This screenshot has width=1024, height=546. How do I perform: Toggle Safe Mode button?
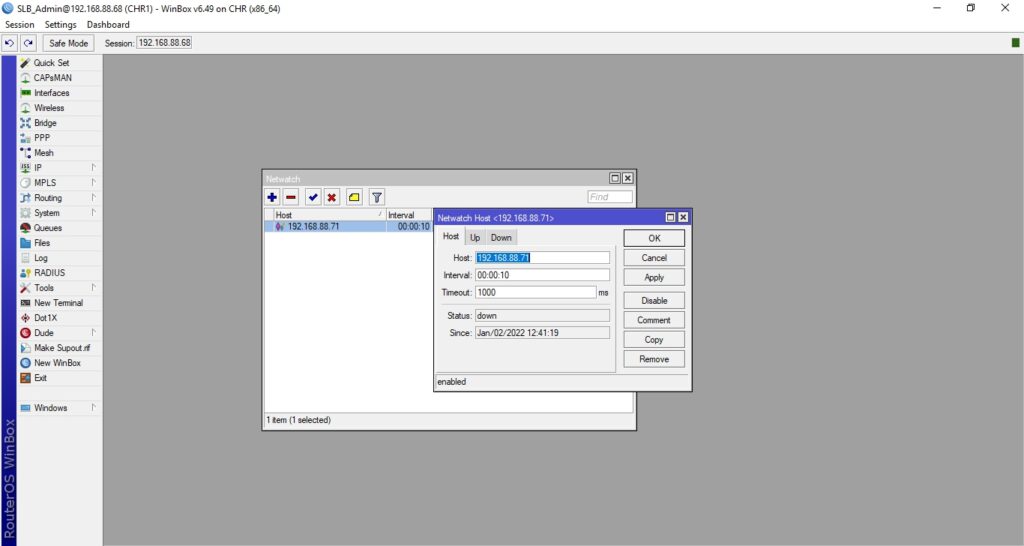[x=69, y=43]
